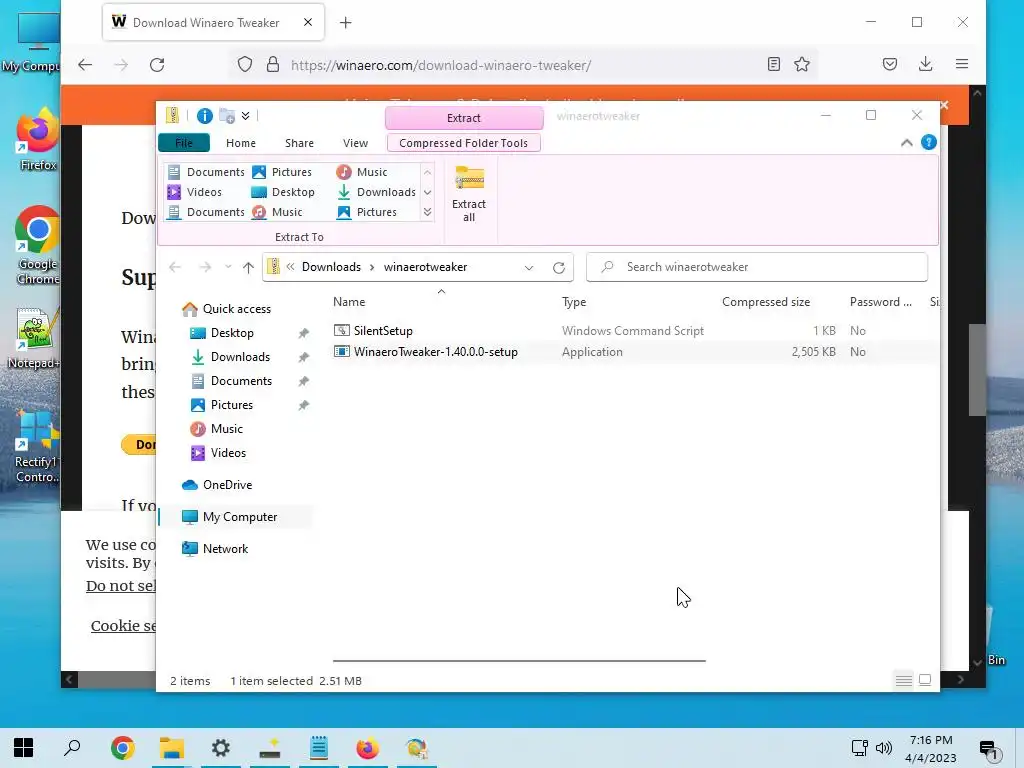Switch to Firefox on the taskbar
The image size is (1024, 768).
pyautogui.click(x=368, y=748)
